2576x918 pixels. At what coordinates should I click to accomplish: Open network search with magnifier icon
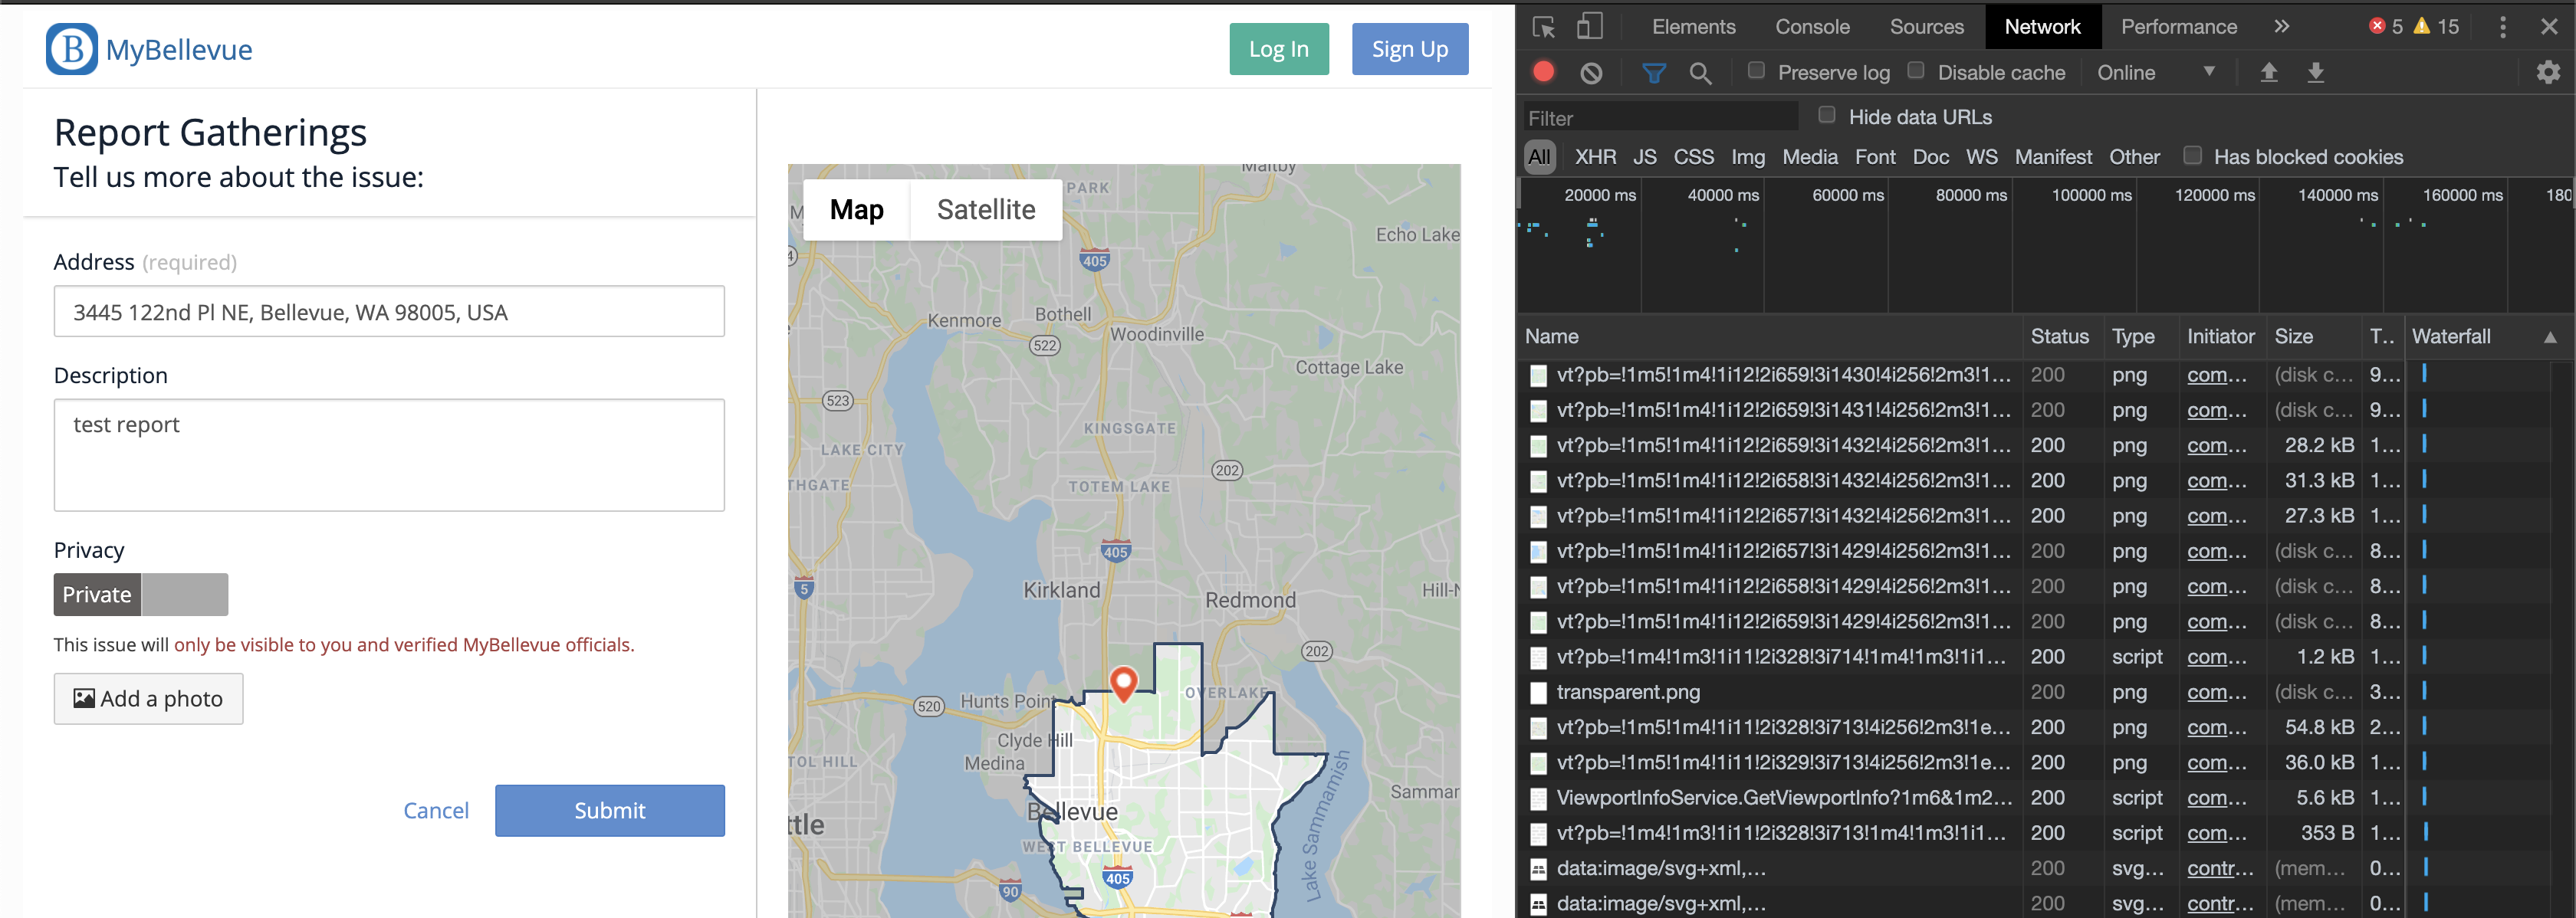pos(1700,73)
